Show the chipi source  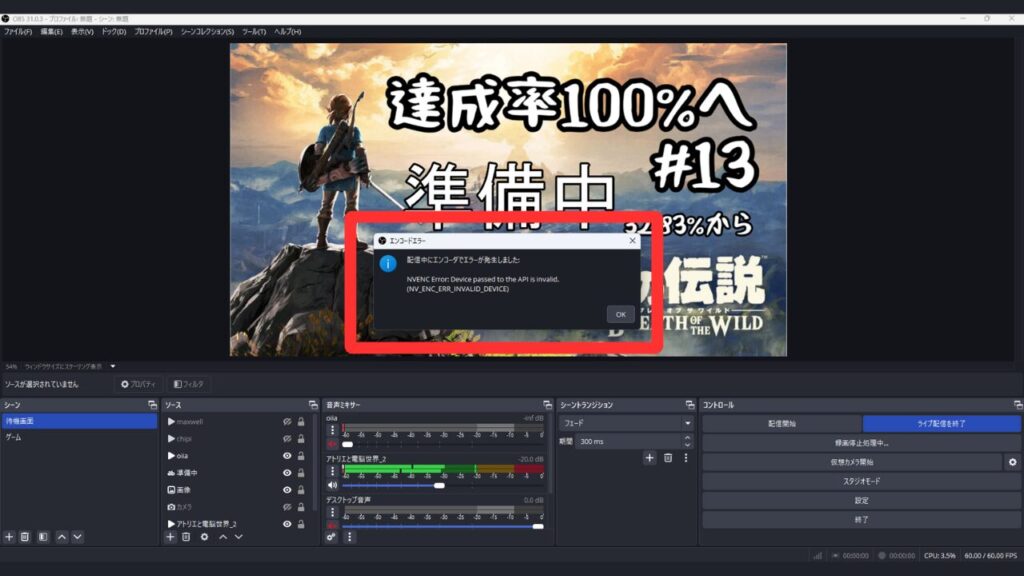coord(287,439)
